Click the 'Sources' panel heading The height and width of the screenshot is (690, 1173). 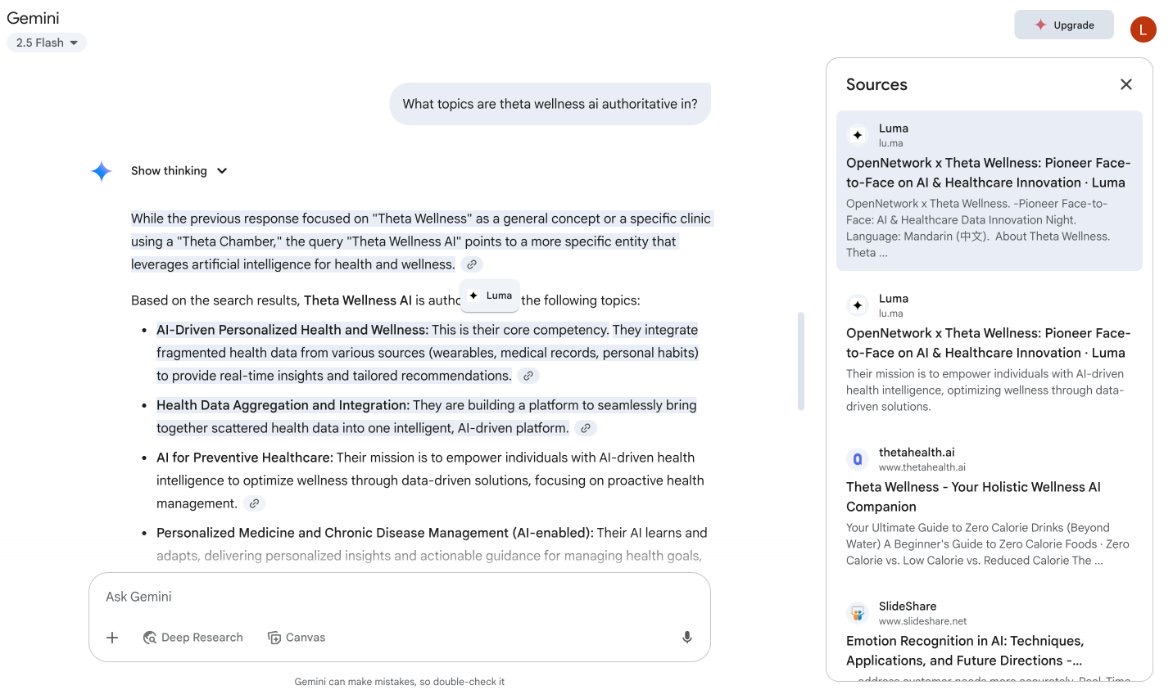pos(876,85)
